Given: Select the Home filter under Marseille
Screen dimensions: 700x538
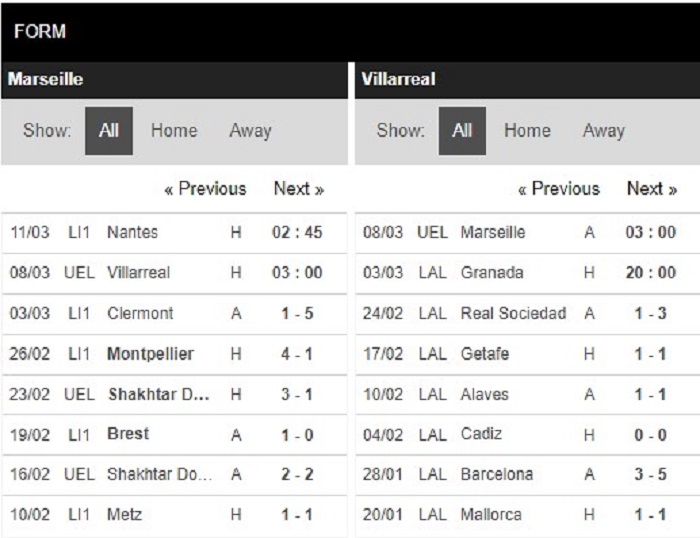Looking at the screenshot, I should coord(174,131).
